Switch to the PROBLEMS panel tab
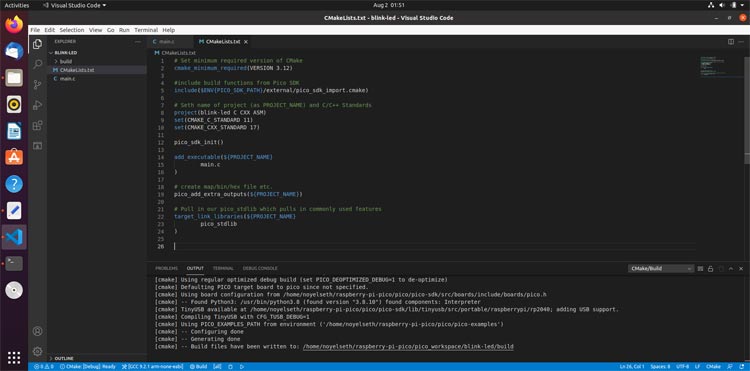 pos(166,268)
